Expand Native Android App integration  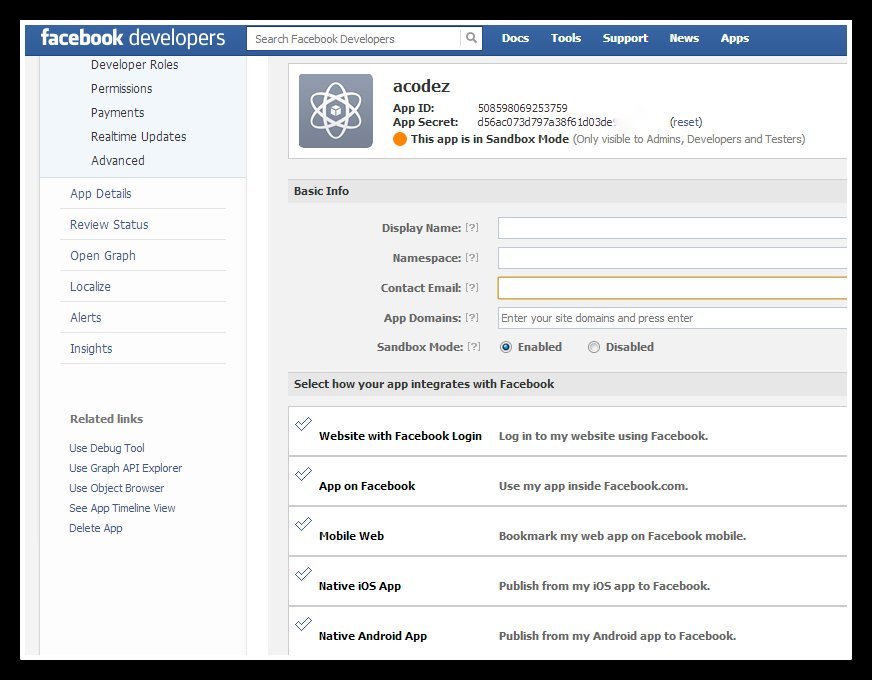(x=568, y=631)
